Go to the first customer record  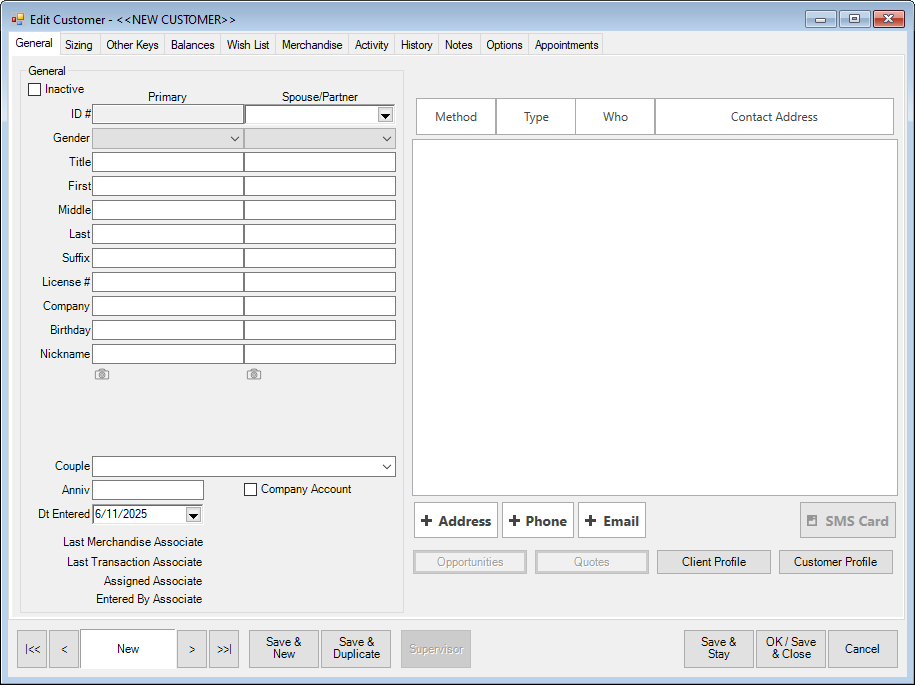click(x=33, y=649)
